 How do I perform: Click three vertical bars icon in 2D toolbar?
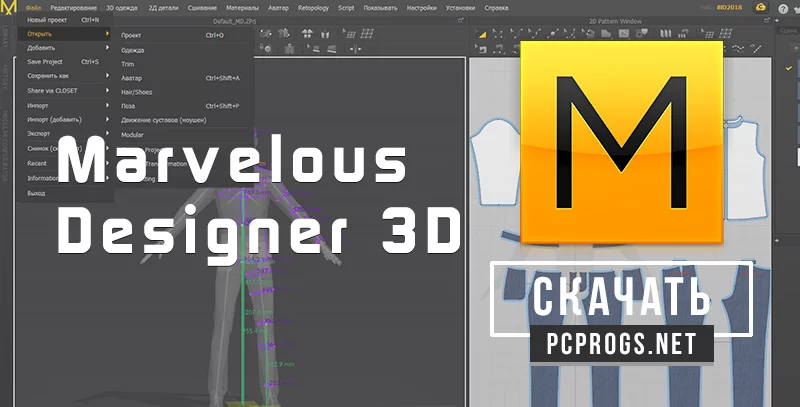666,34
